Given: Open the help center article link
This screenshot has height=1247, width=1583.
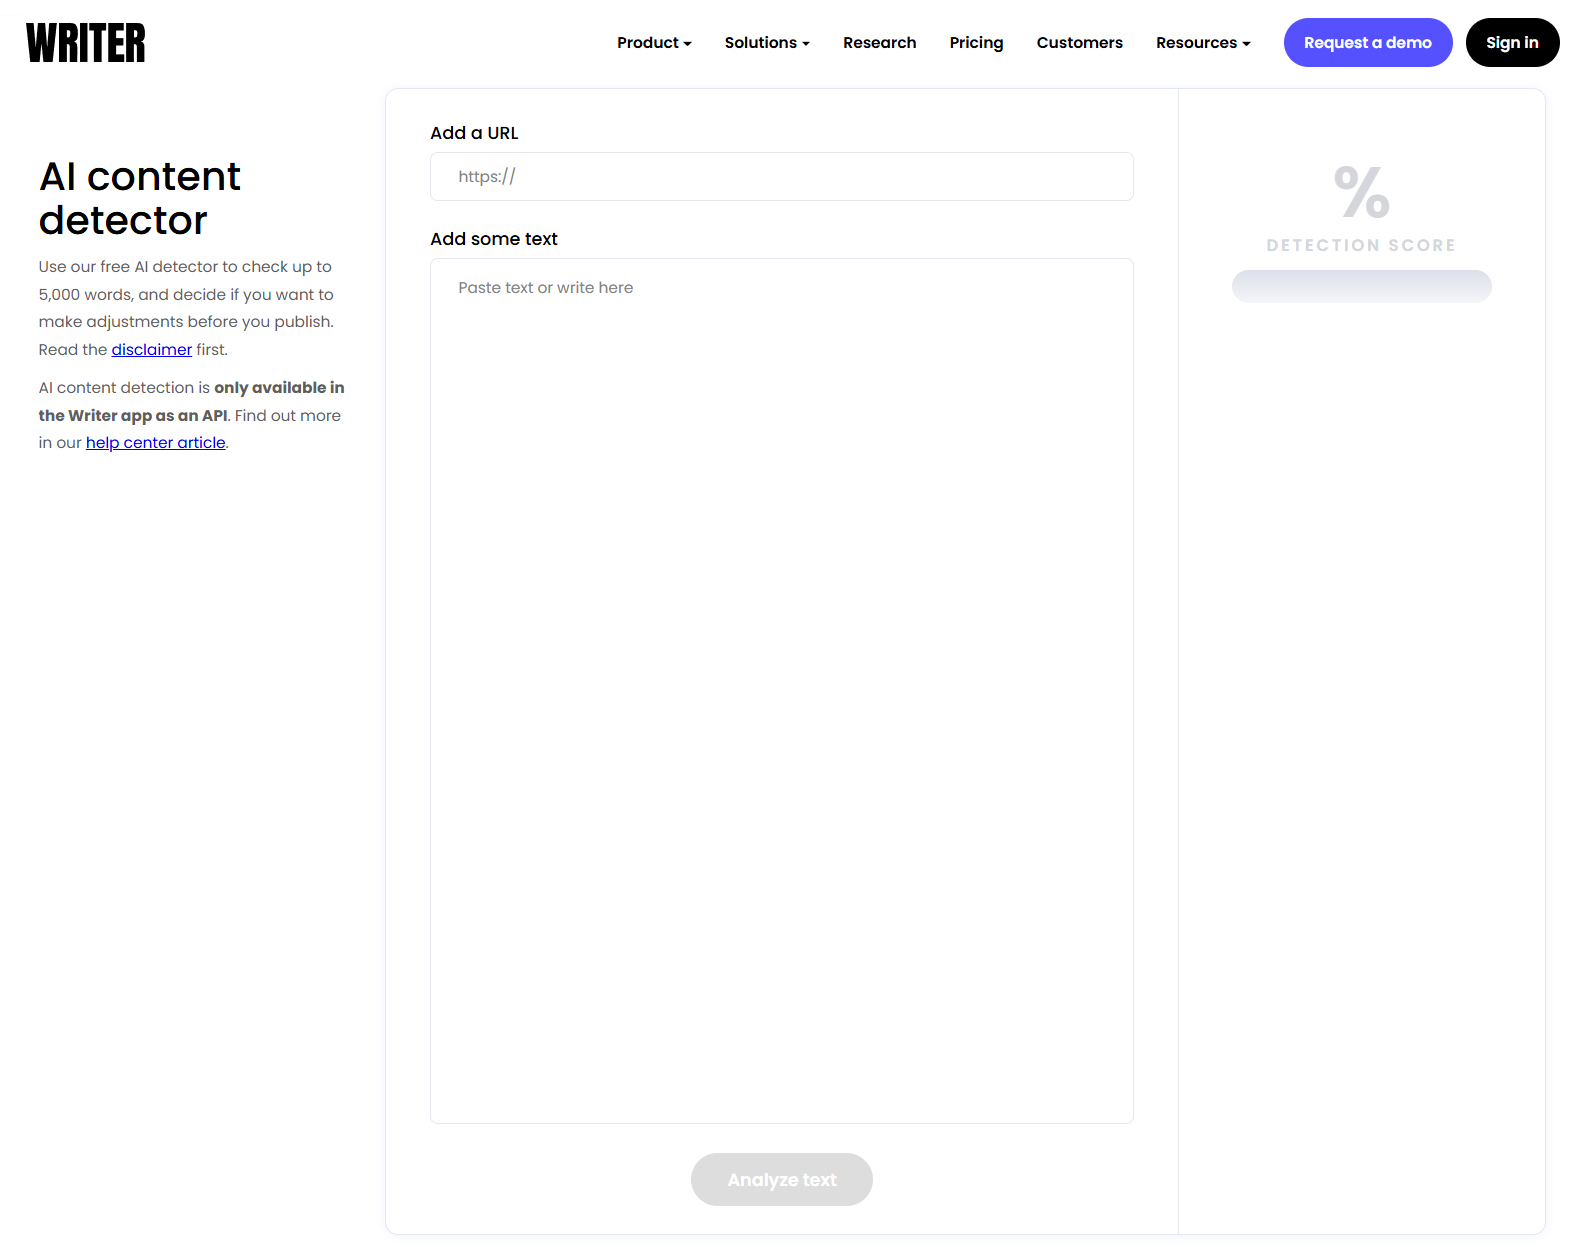Looking at the screenshot, I should pyautogui.click(x=155, y=443).
